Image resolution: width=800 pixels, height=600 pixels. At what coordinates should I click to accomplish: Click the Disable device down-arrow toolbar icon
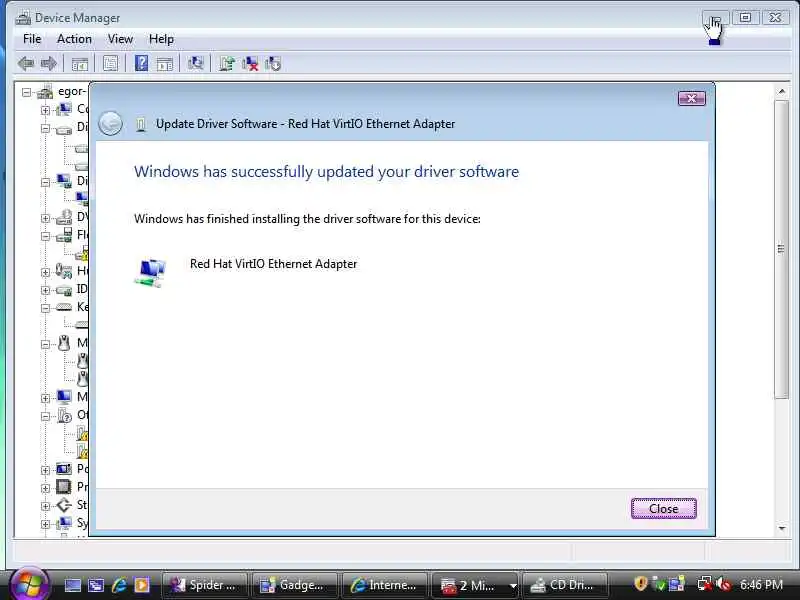pyautogui.click(x=273, y=64)
